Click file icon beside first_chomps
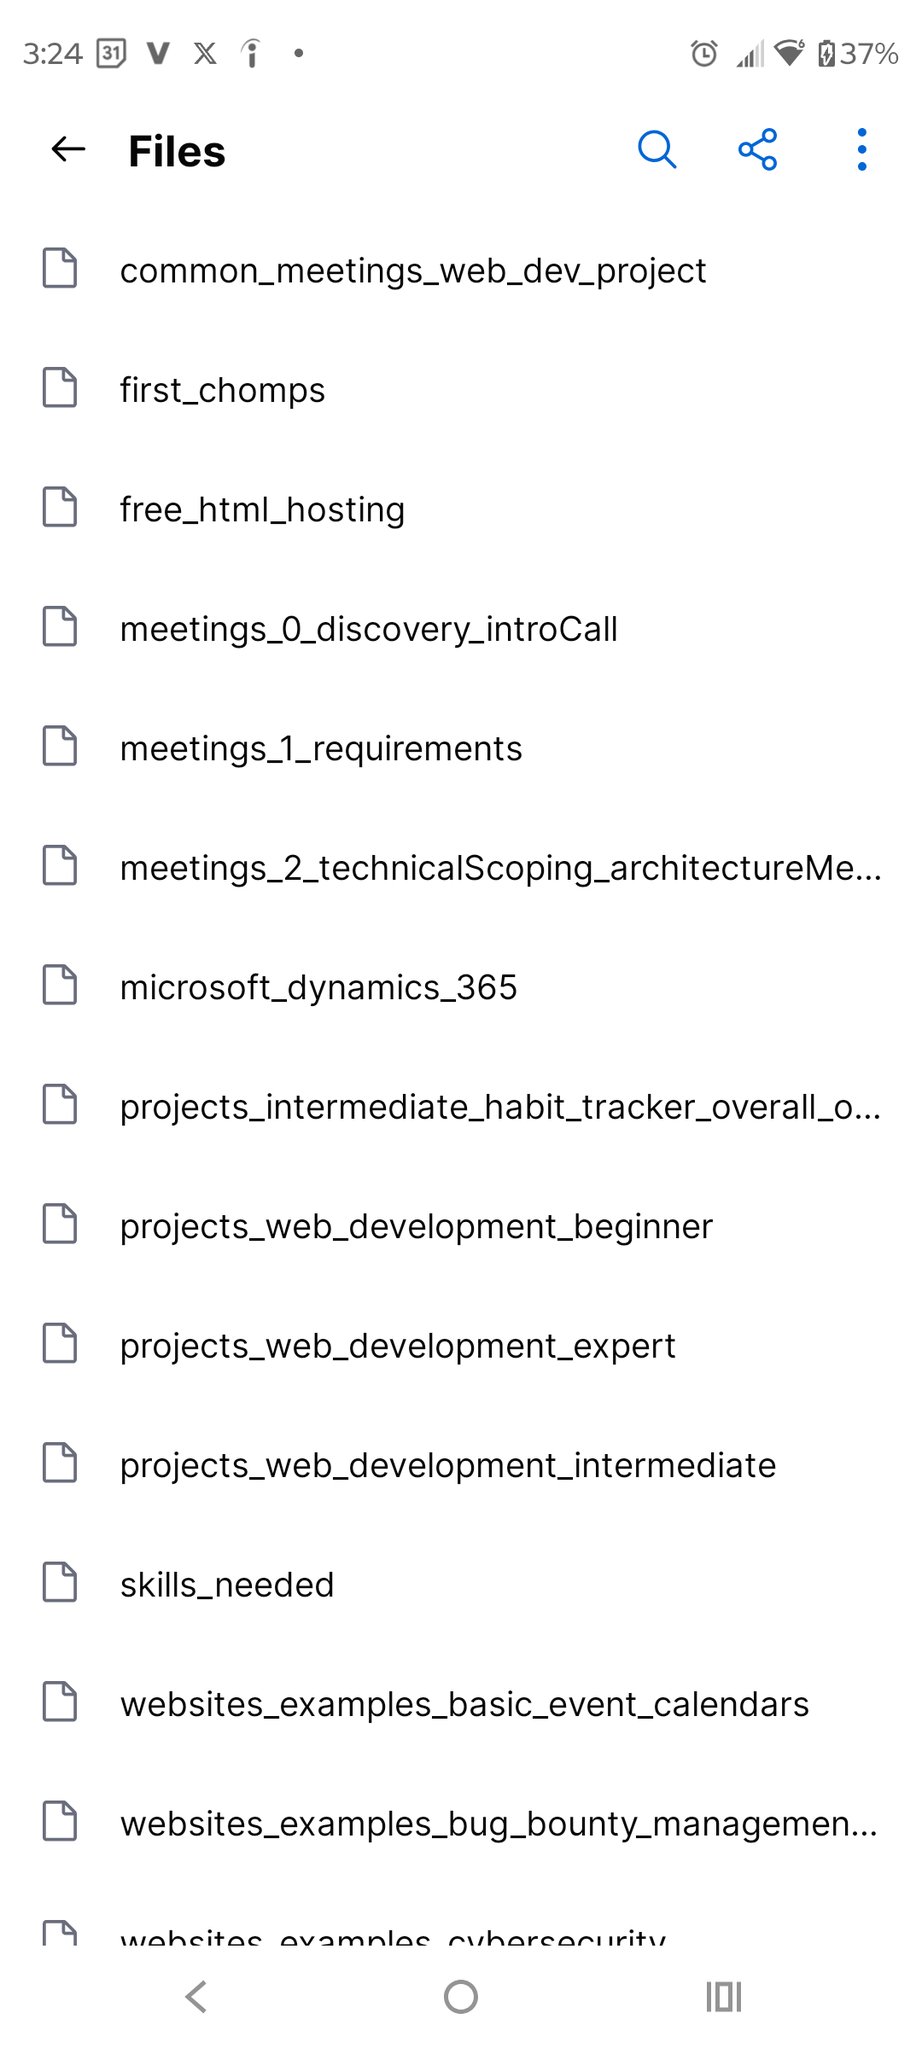922x2048 pixels. [x=60, y=388]
